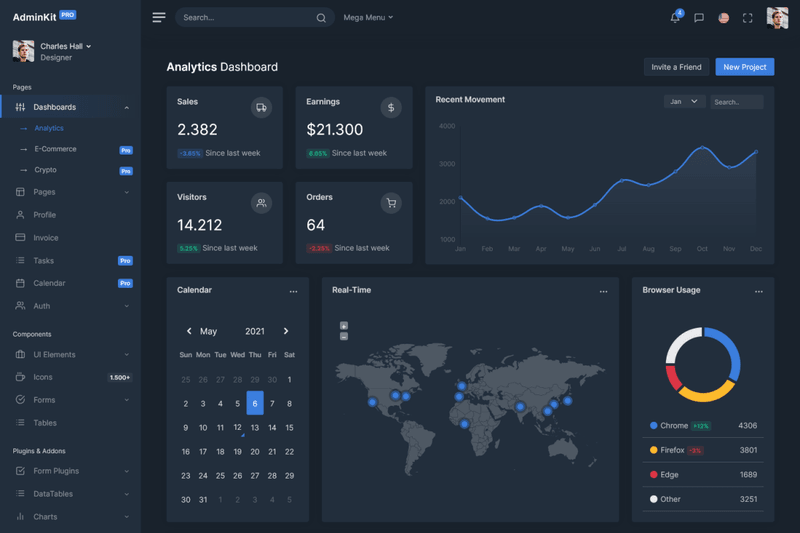Open the Jan month dropdown

[x=684, y=101]
